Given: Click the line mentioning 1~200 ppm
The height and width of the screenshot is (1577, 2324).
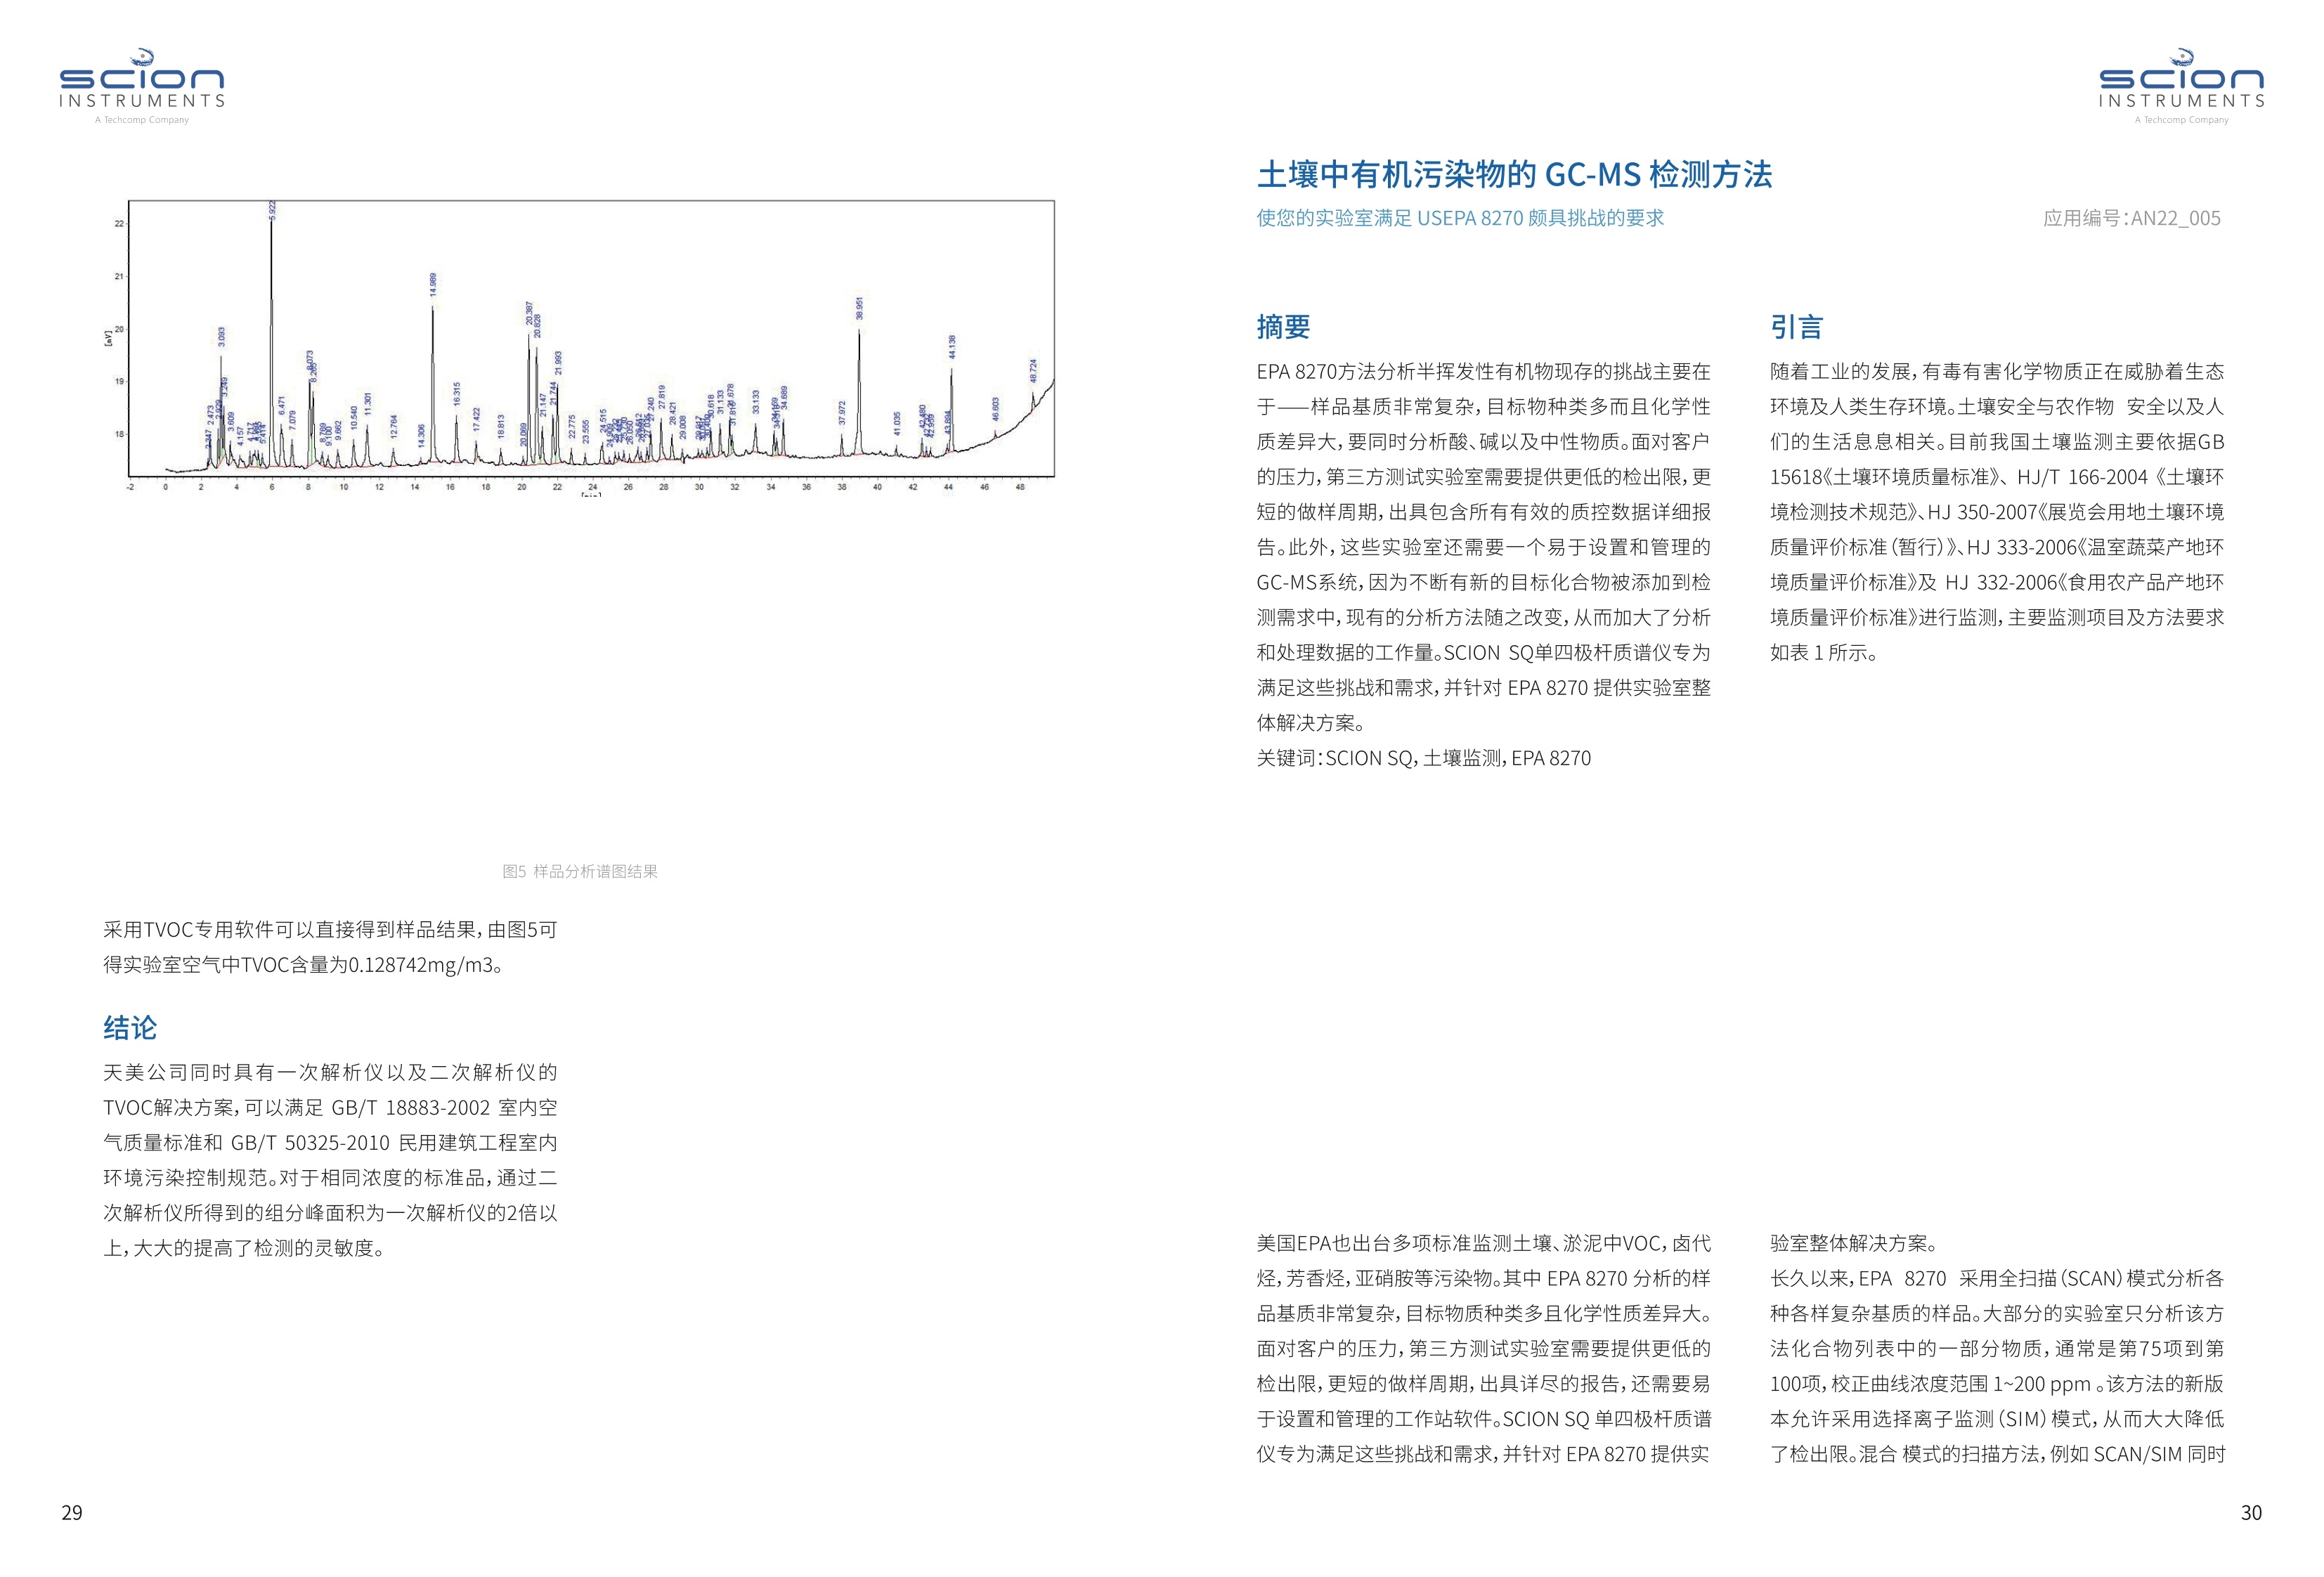Looking at the screenshot, I should click(x=1997, y=1384).
